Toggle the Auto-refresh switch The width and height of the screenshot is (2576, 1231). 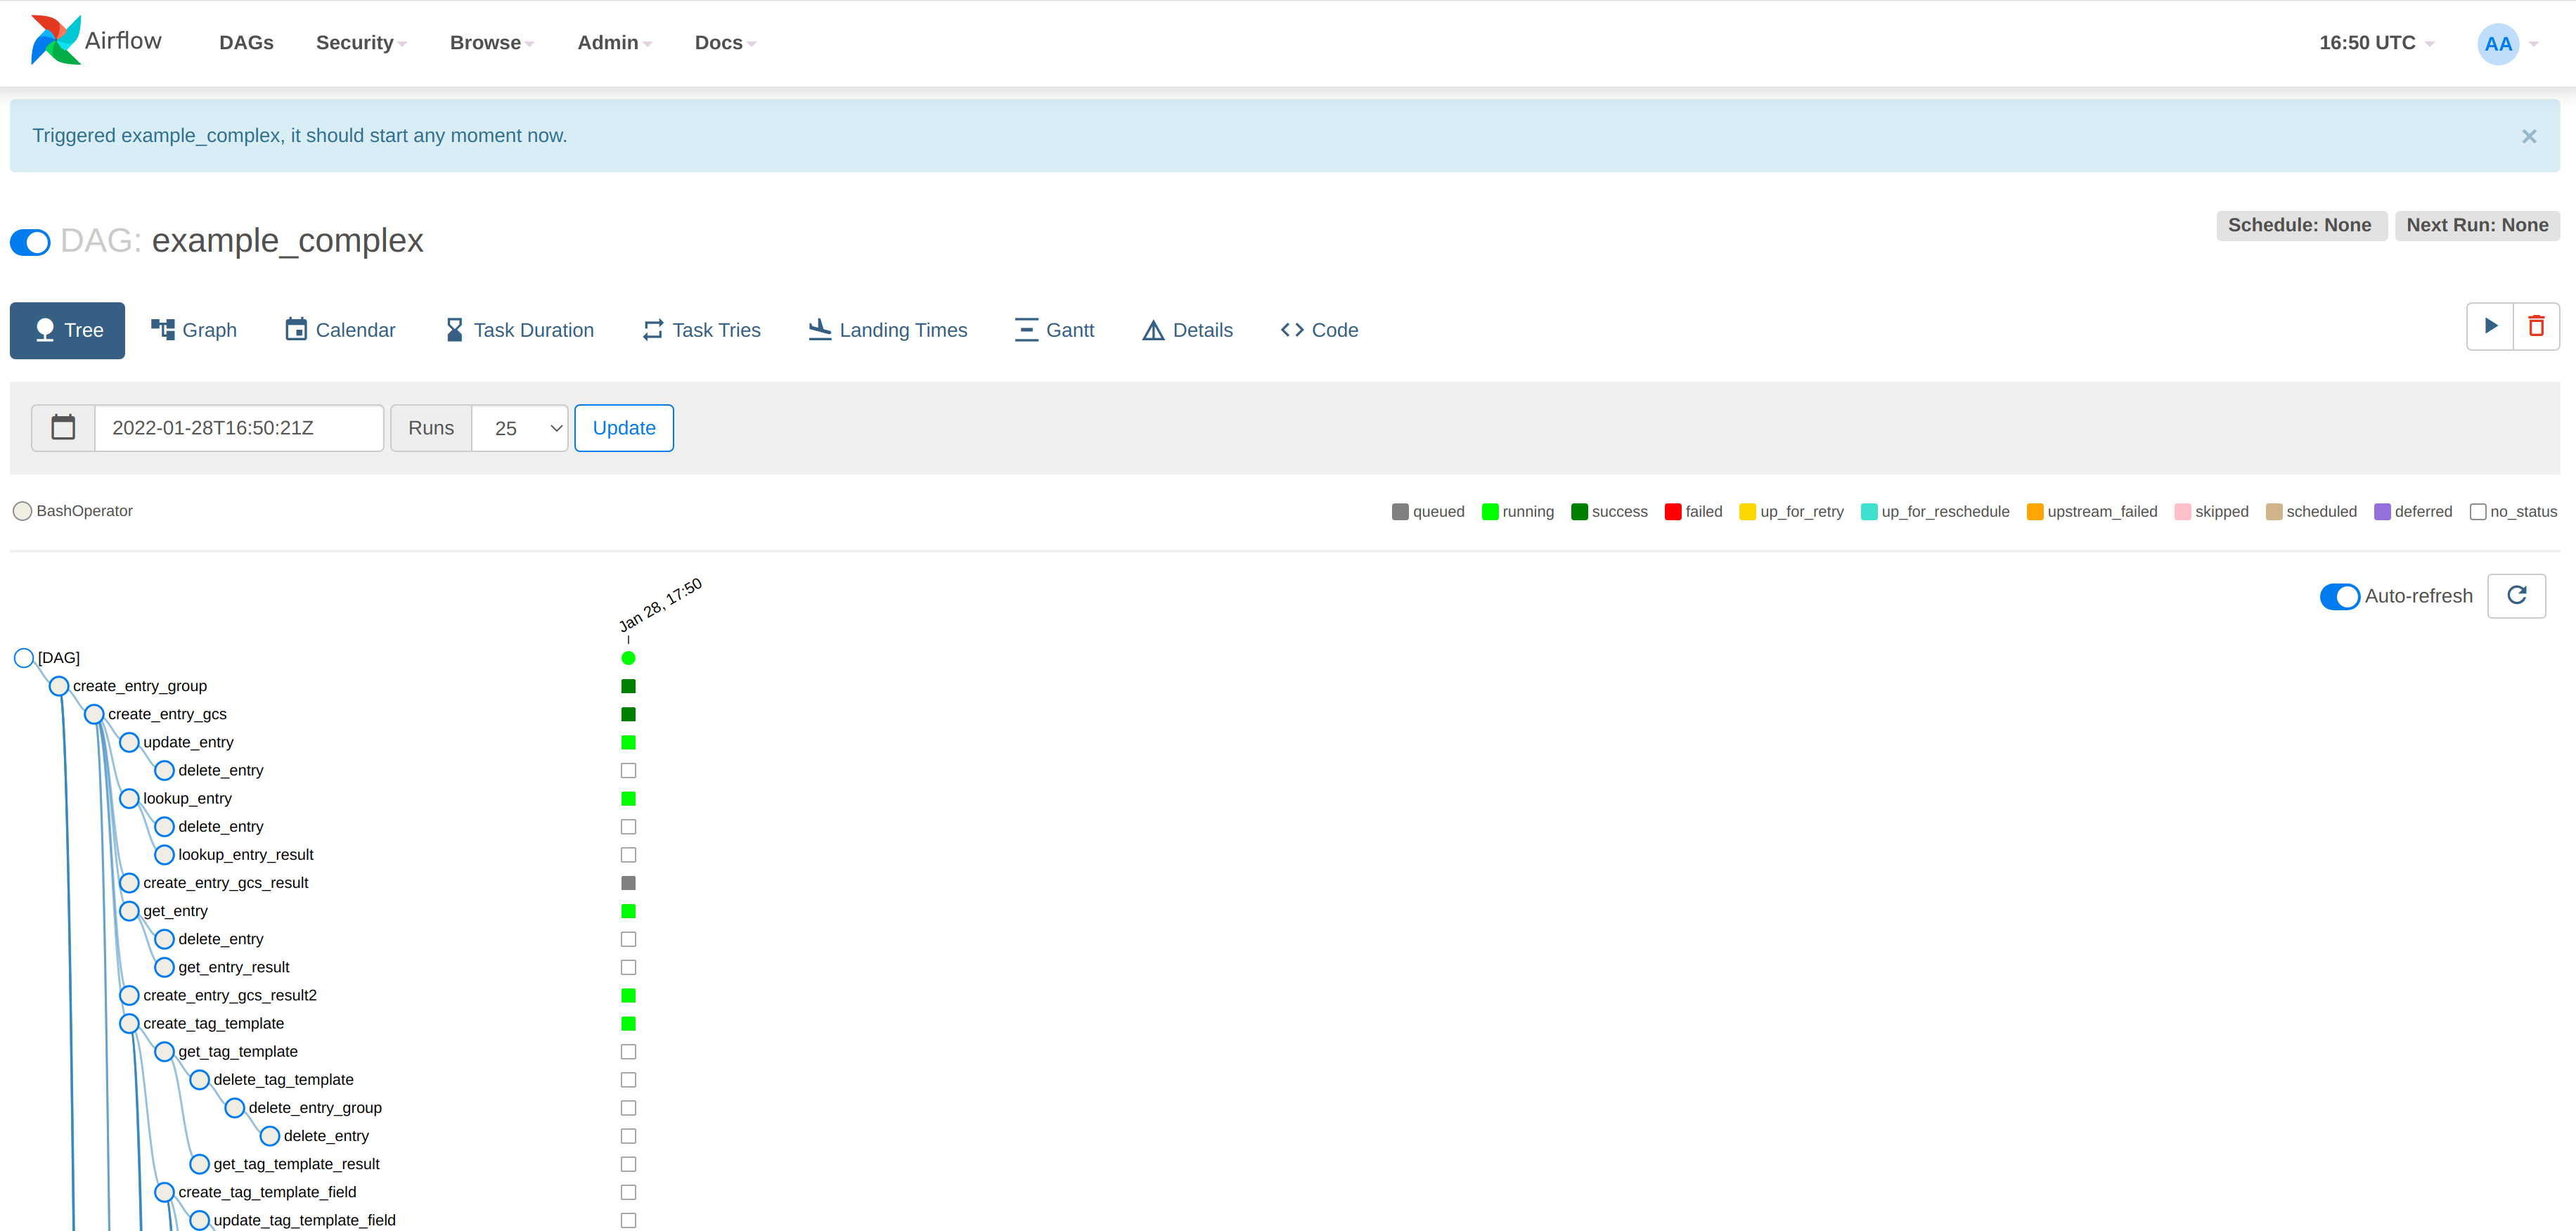[2336, 595]
